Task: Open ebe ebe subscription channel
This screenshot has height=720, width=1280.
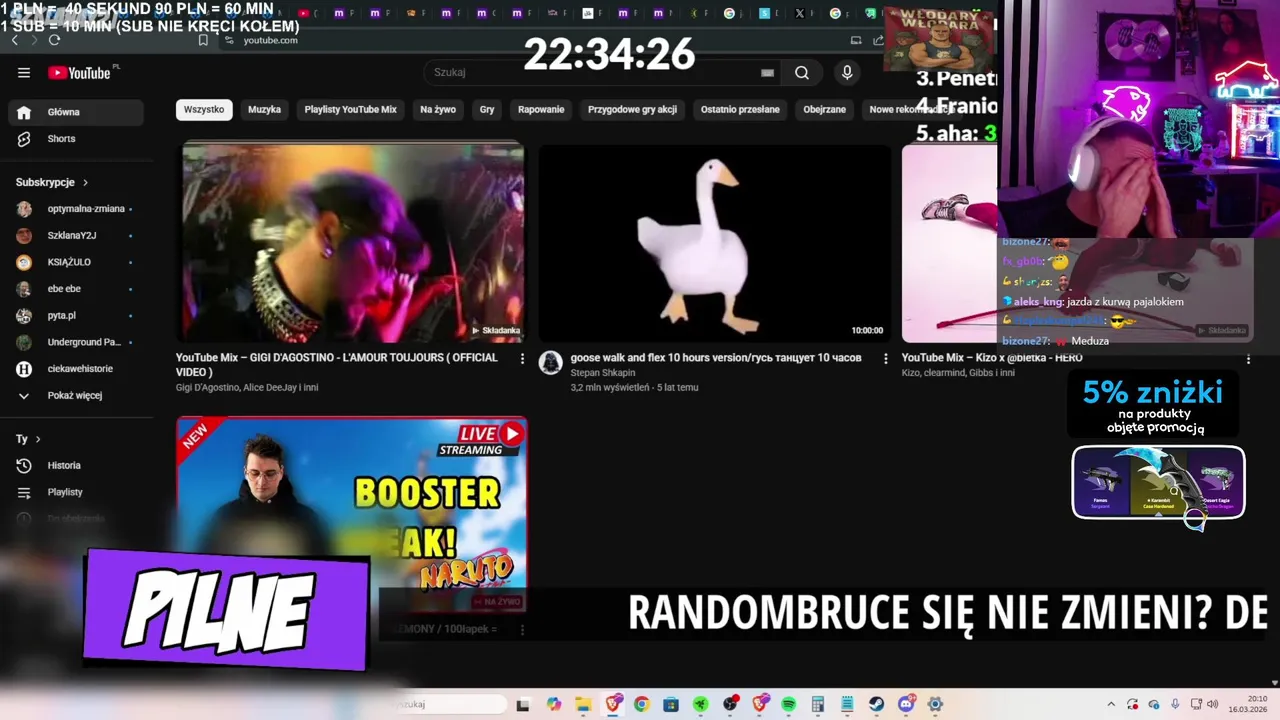Action: pyautogui.click(x=76, y=289)
